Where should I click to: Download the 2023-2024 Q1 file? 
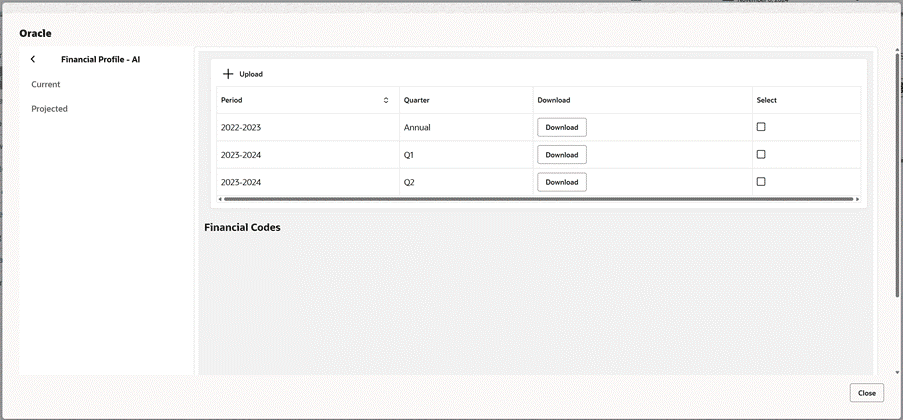561,154
